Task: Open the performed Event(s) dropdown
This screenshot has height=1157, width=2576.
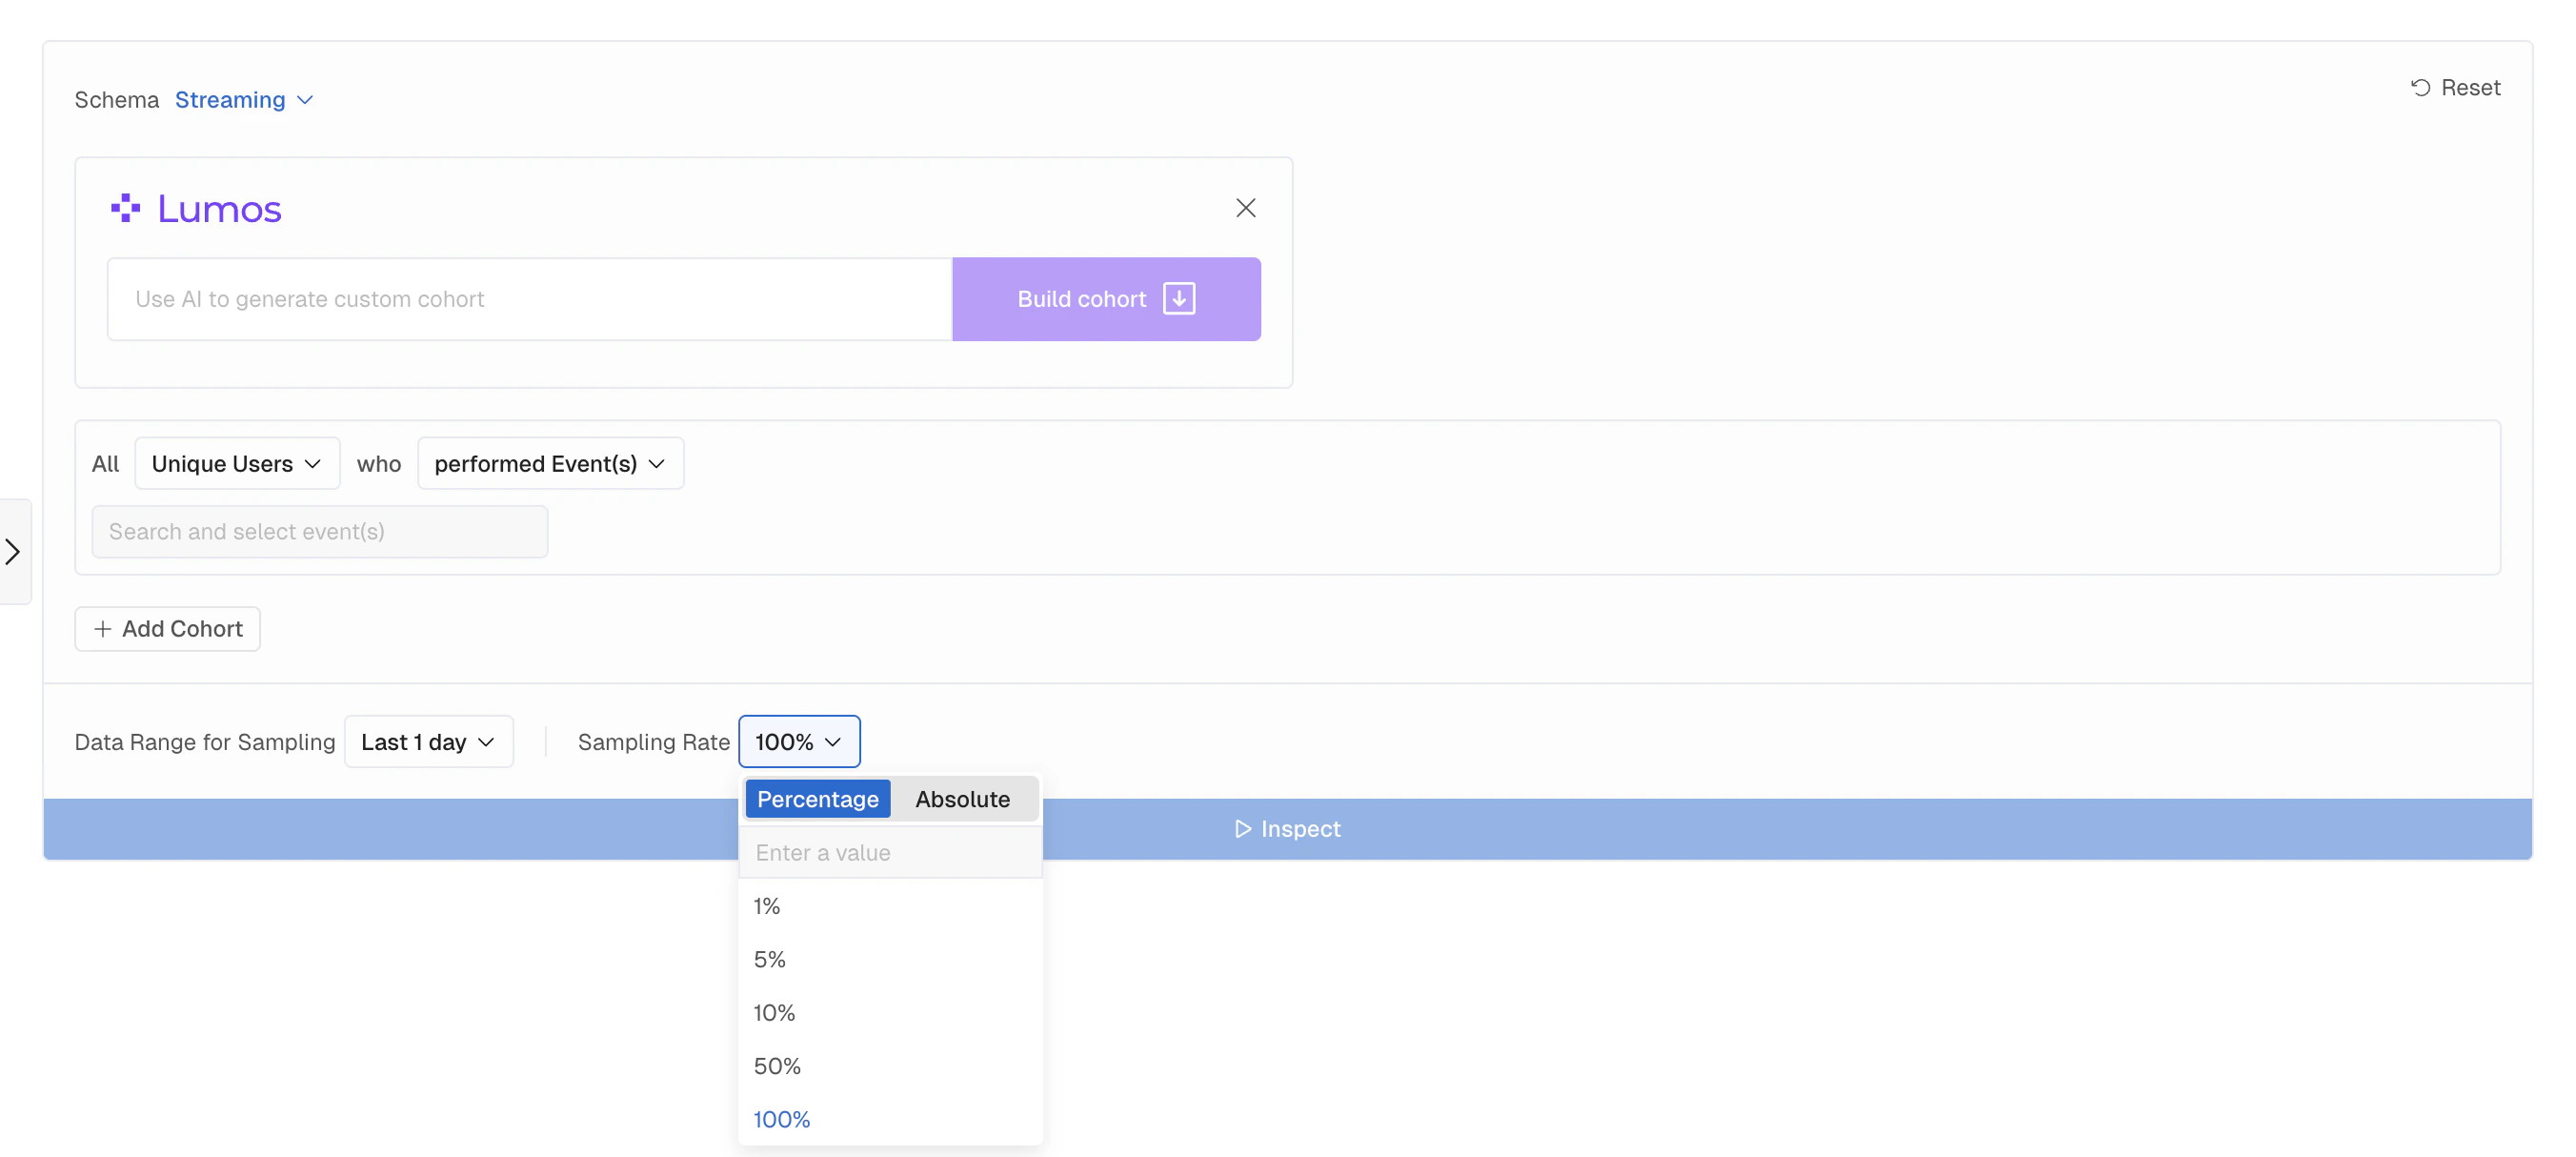Action: click(x=550, y=464)
